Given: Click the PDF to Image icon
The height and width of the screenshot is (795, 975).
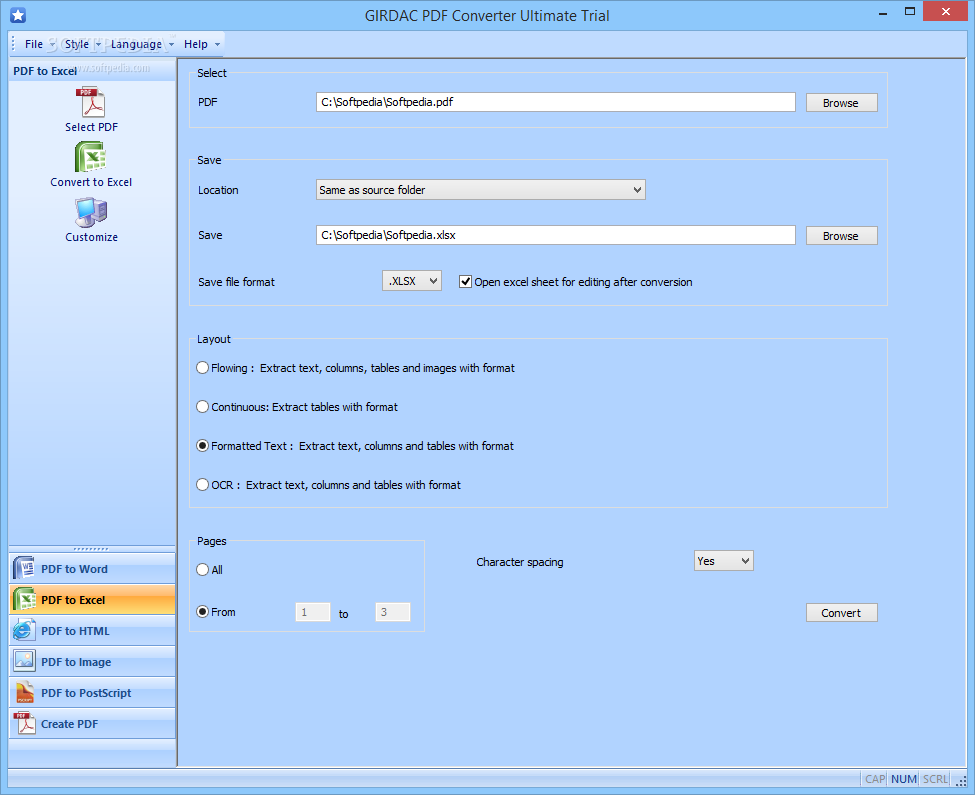Looking at the screenshot, I should [24, 661].
